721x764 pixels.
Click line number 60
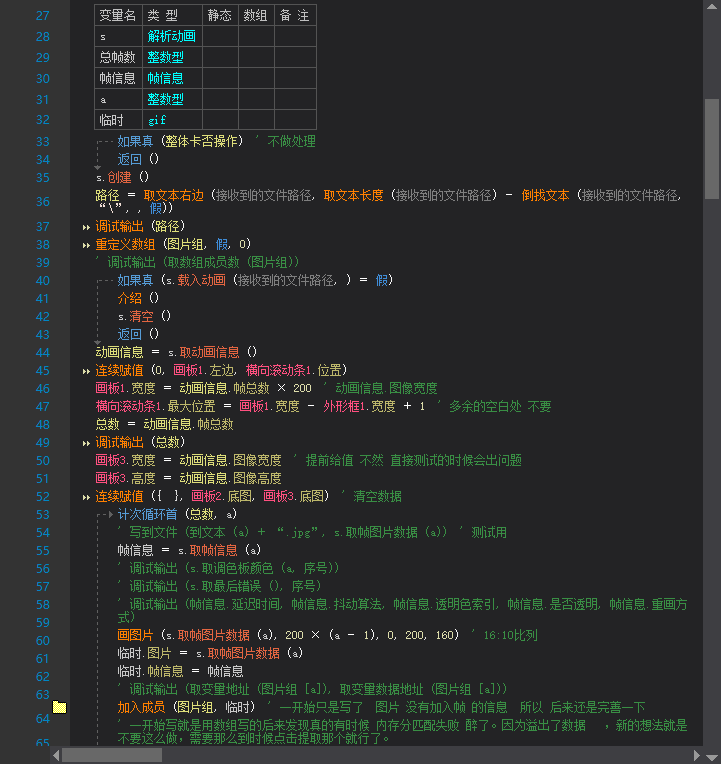pyautogui.click(x=43, y=641)
